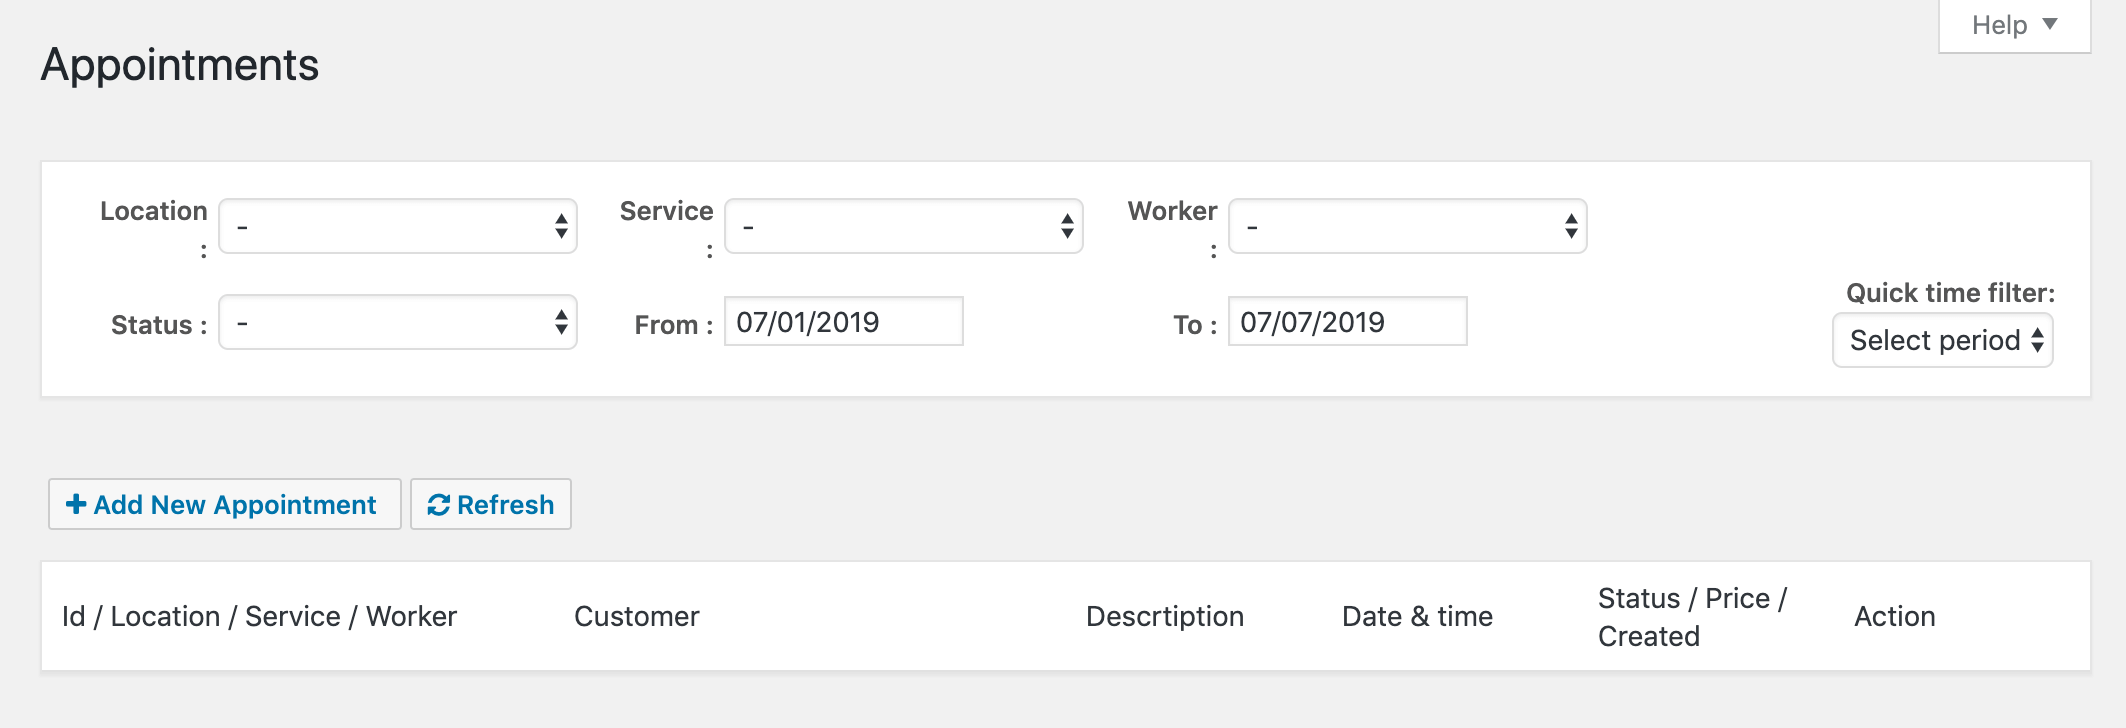Click the plus icon on Add New Appointment
Viewport: 2126px width, 728px height.
pyautogui.click(x=75, y=504)
